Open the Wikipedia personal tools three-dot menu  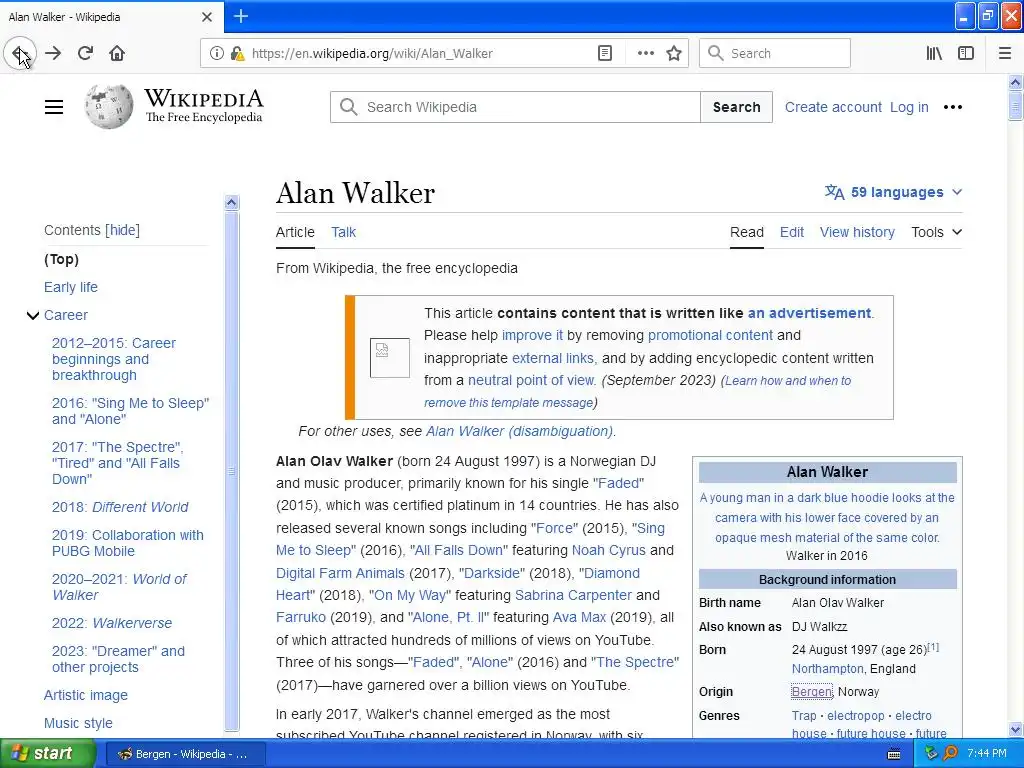[953, 107]
